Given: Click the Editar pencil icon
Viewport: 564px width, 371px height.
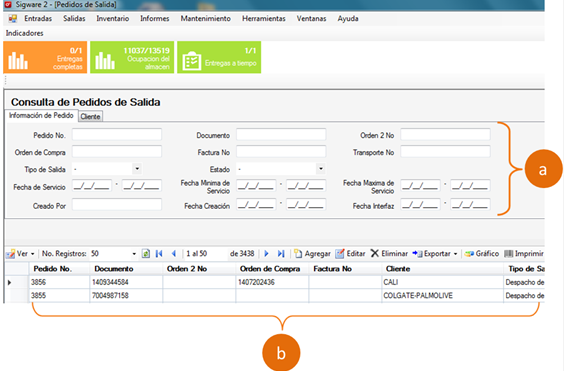Looking at the screenshot, I should point(340,254).
